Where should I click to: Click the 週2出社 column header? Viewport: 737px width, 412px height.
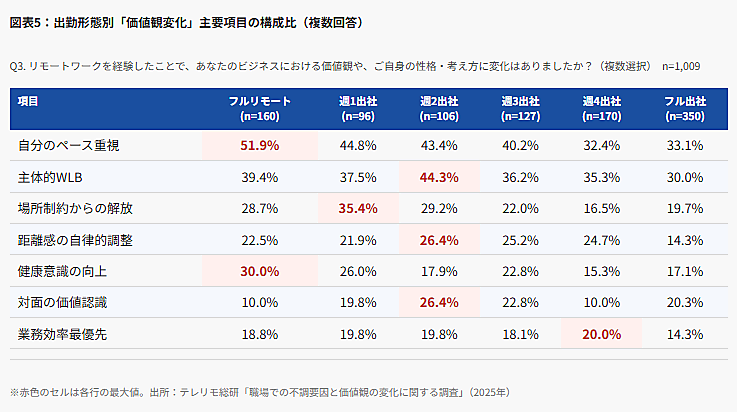pyautogui.click(x=439, y=108)
